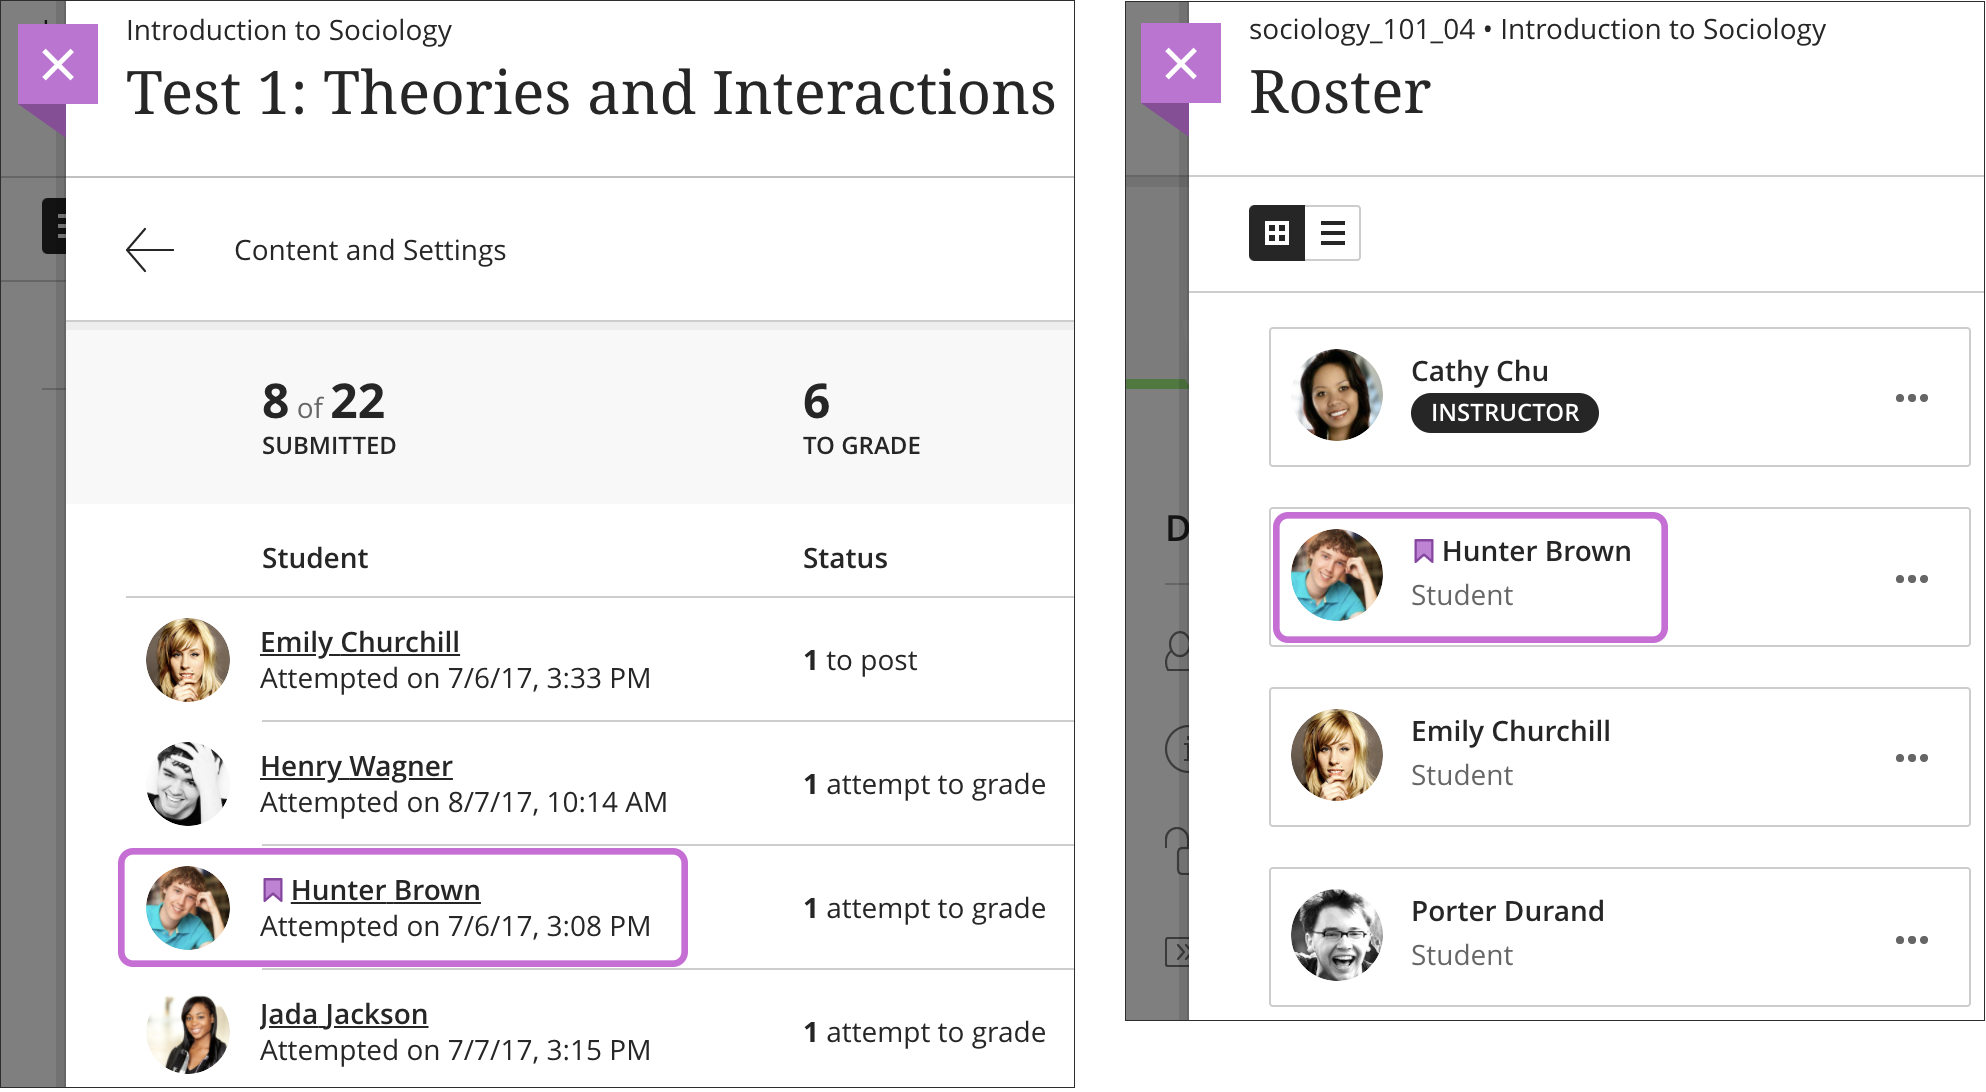Click Hunter Brown's accommodation flag in submissions
Screen dimensions: 1986x1092
point(272,890)
